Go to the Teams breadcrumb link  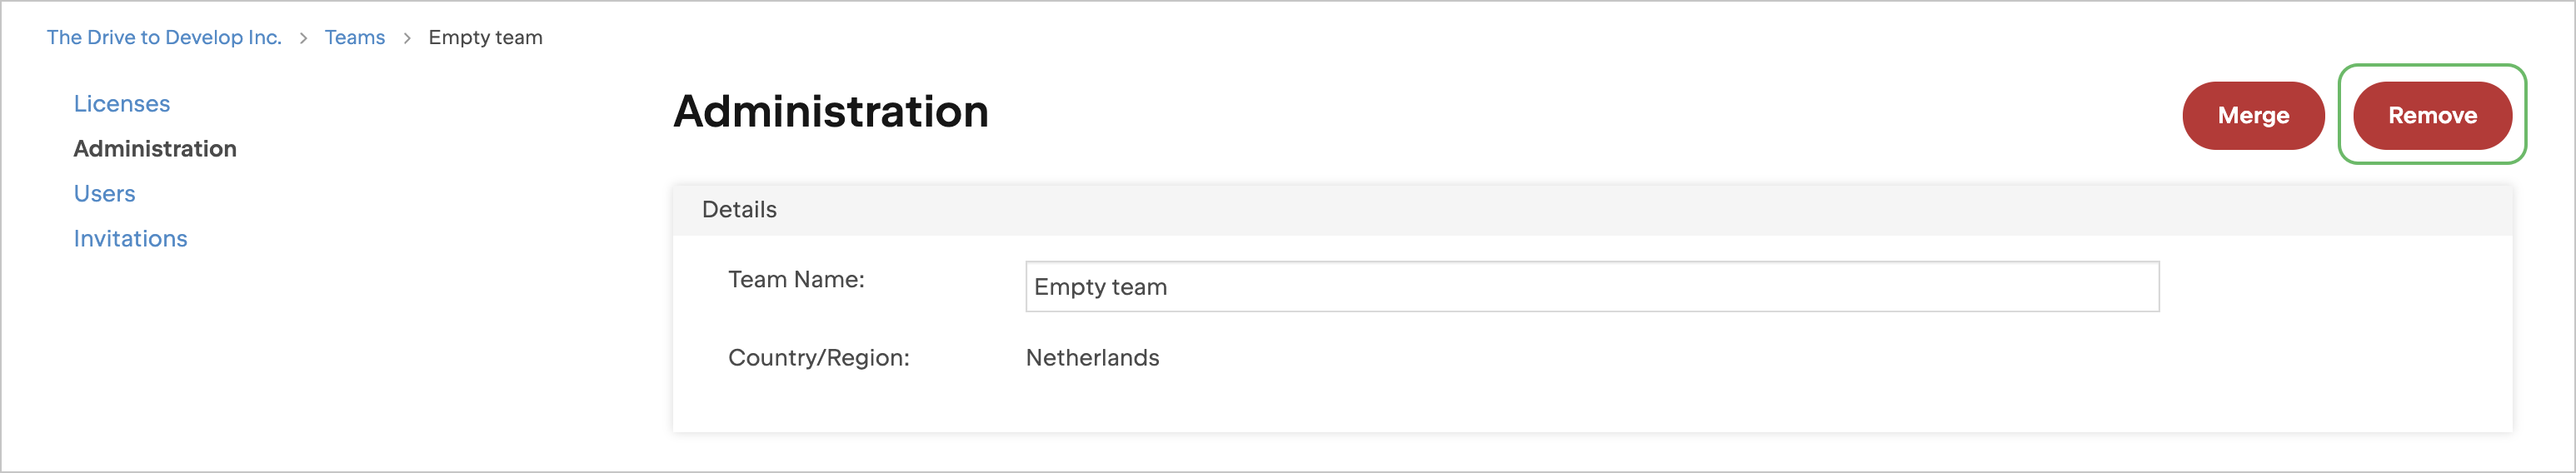coord(354,38)
